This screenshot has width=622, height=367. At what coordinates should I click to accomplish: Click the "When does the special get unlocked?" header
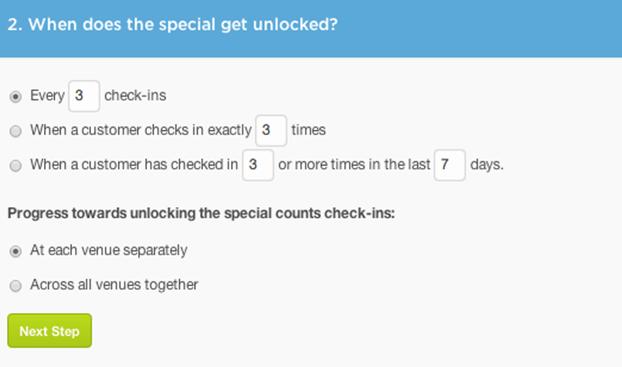tap(173, 25)
